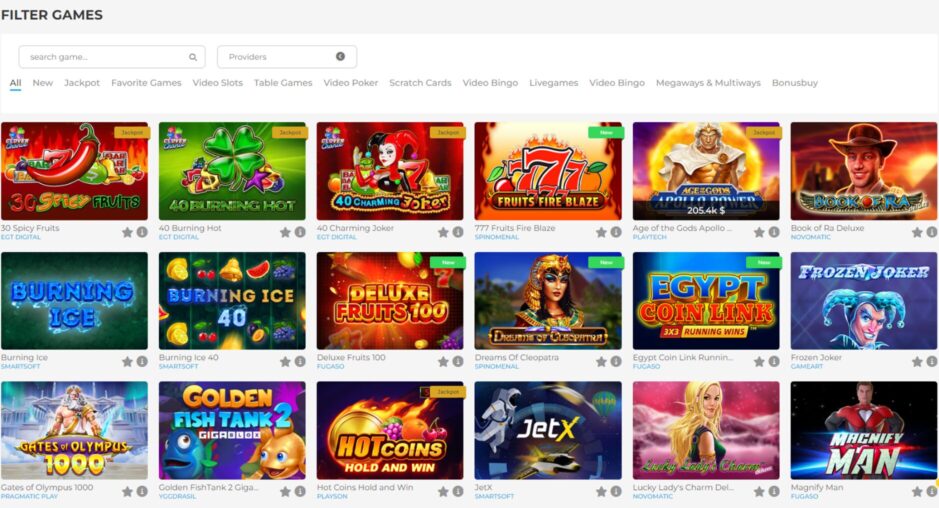
Task: Click the EGT DIGITAL provider link under 40 Charming Joker
Action: (336, 238)
